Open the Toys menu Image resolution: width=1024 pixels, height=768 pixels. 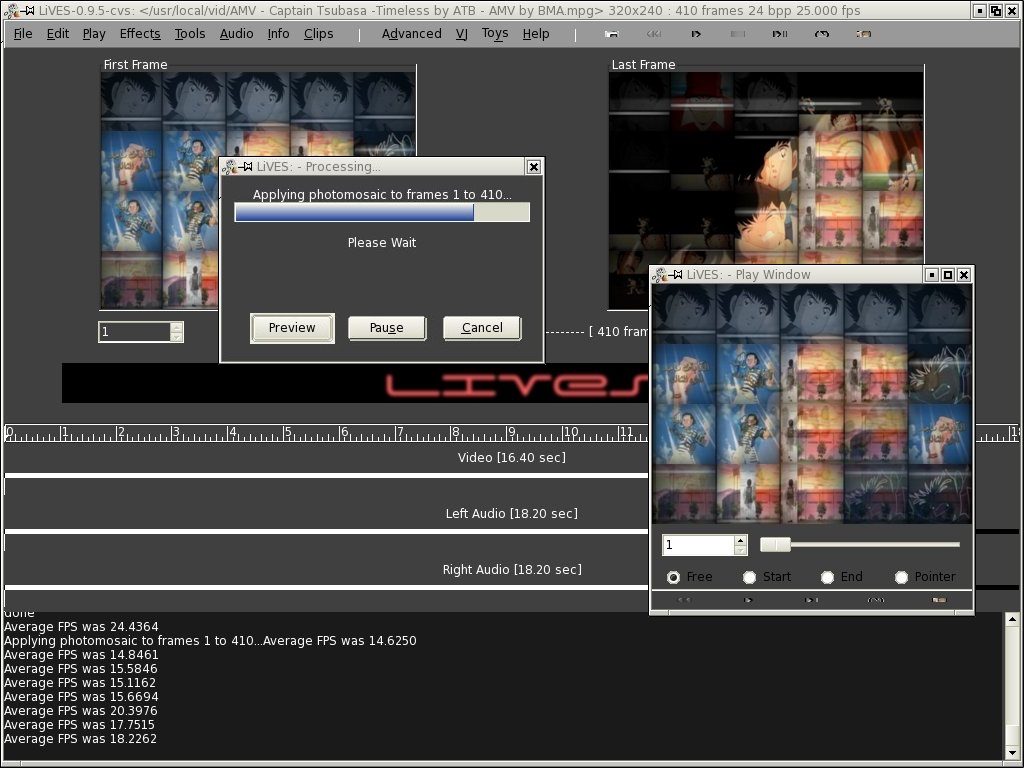tap(494, 34)
